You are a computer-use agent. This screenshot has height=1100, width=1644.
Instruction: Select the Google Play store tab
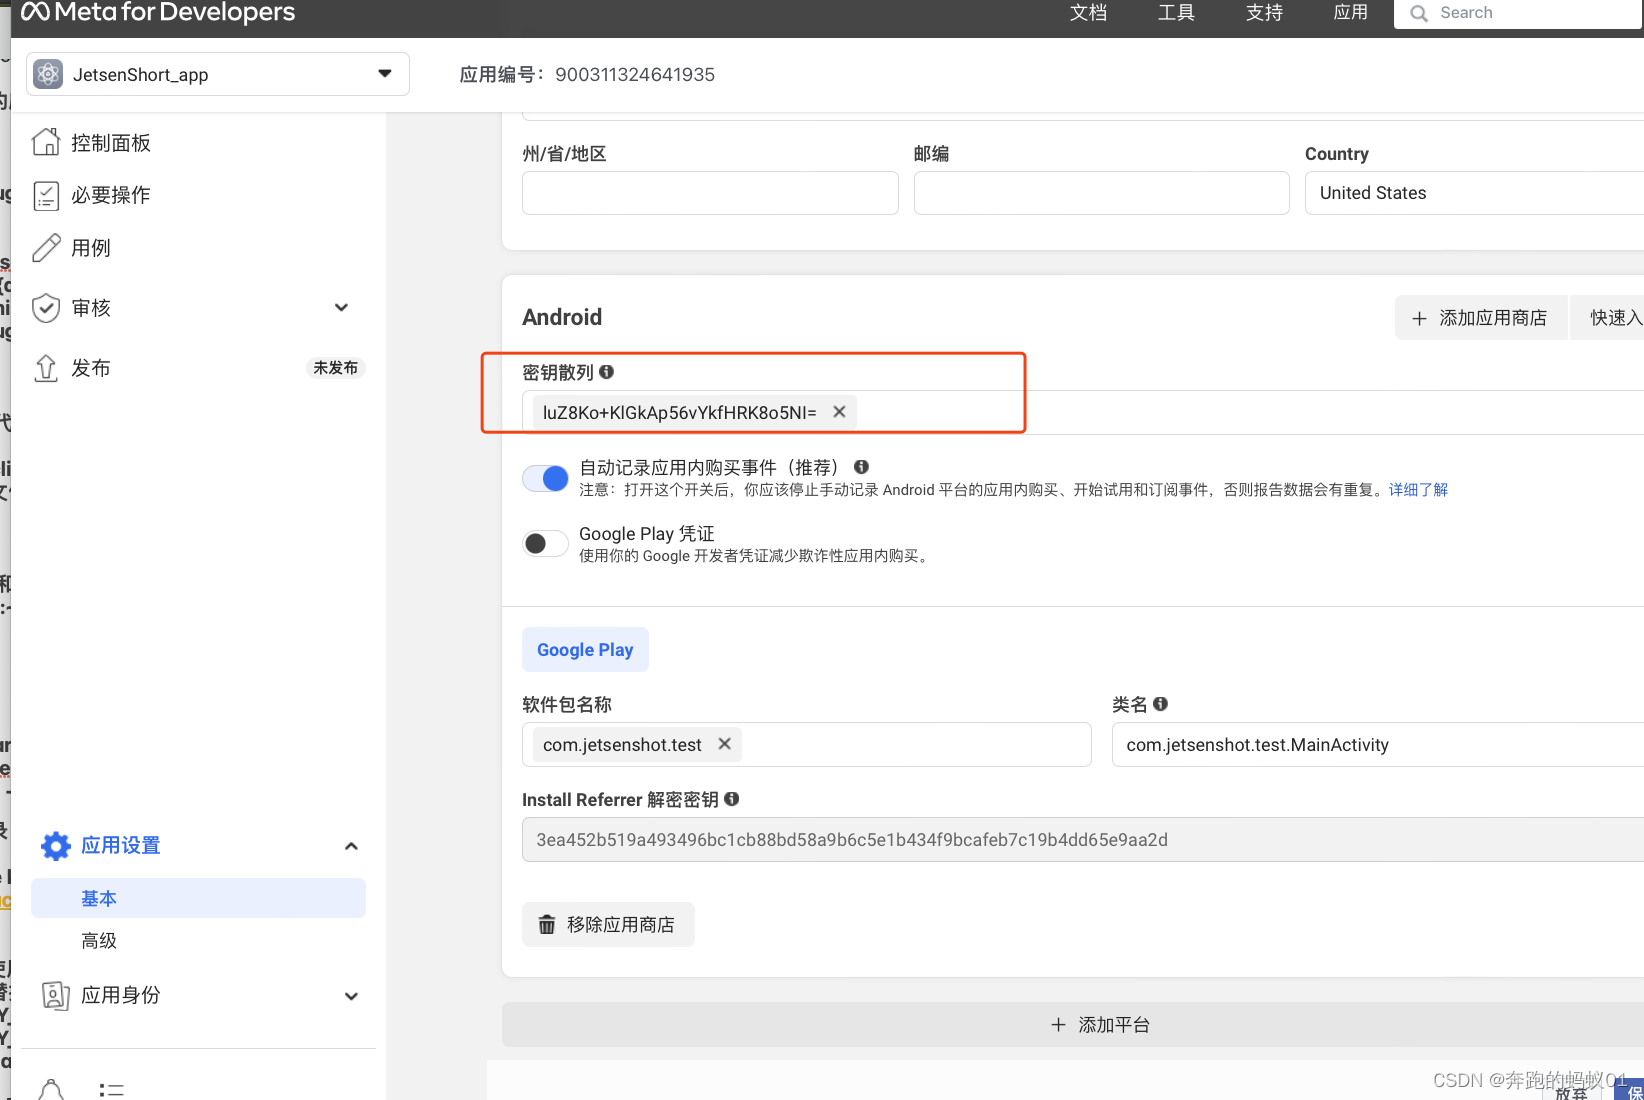click(585, 650)
